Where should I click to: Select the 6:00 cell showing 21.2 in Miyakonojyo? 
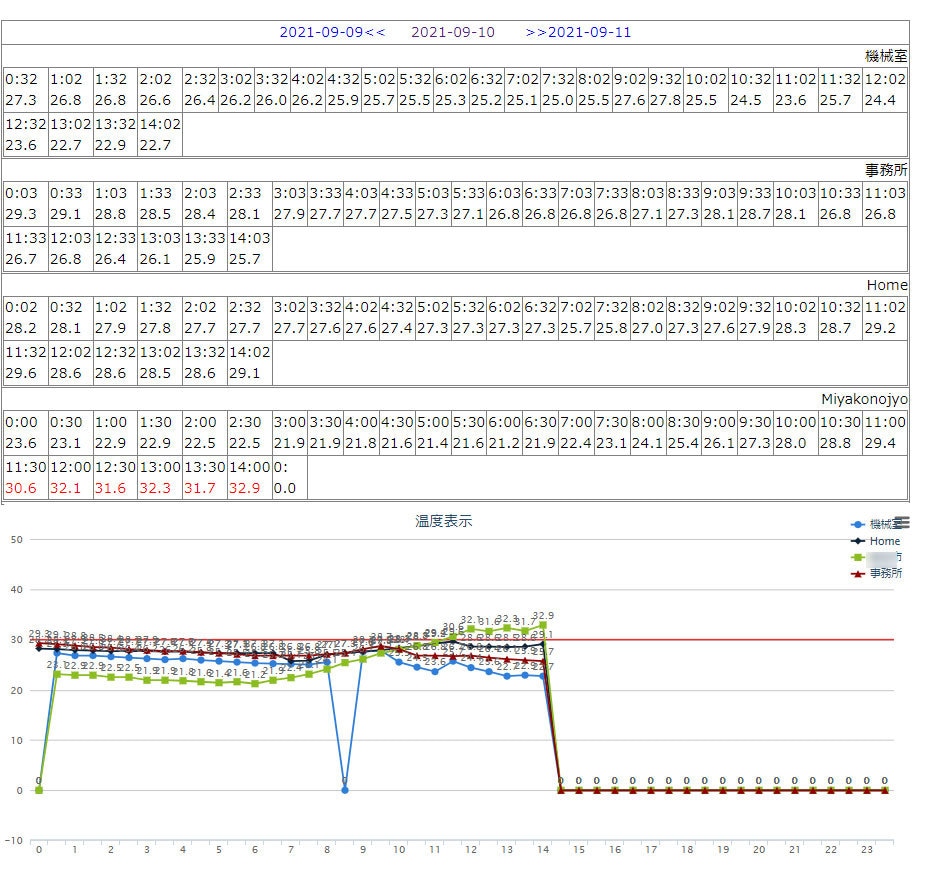(505, 432)
